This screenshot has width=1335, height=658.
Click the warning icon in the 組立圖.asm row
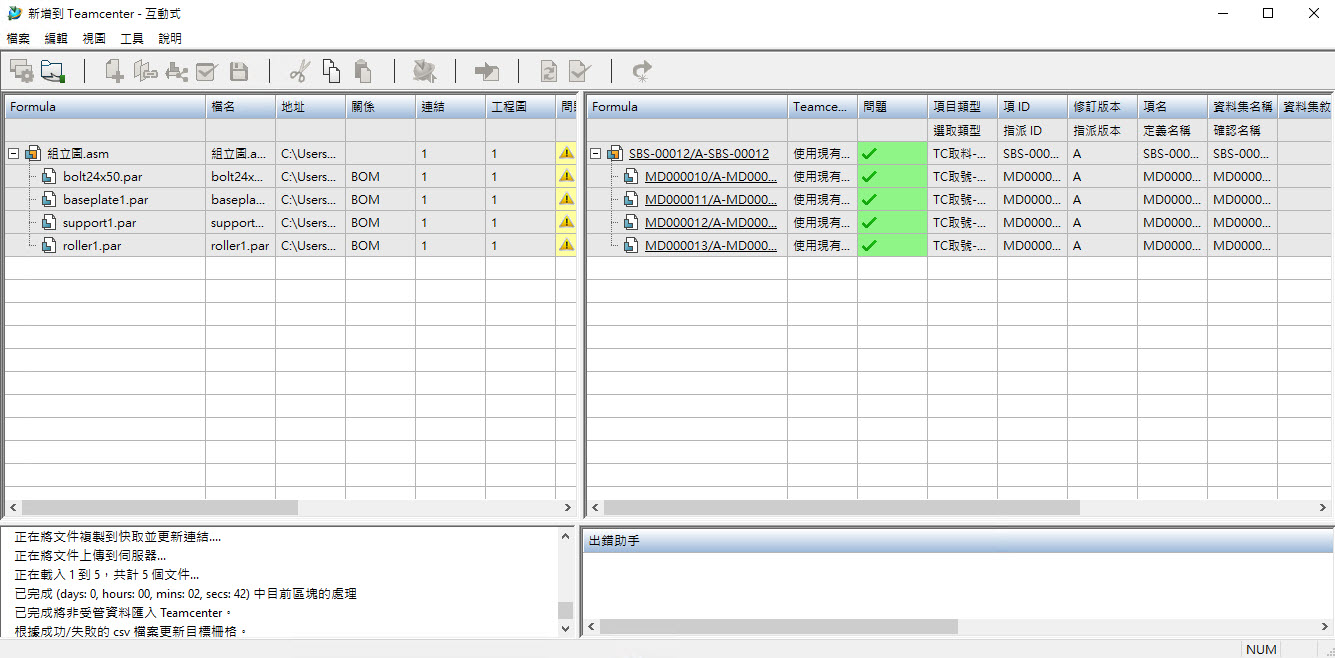[x=566, y=153]
